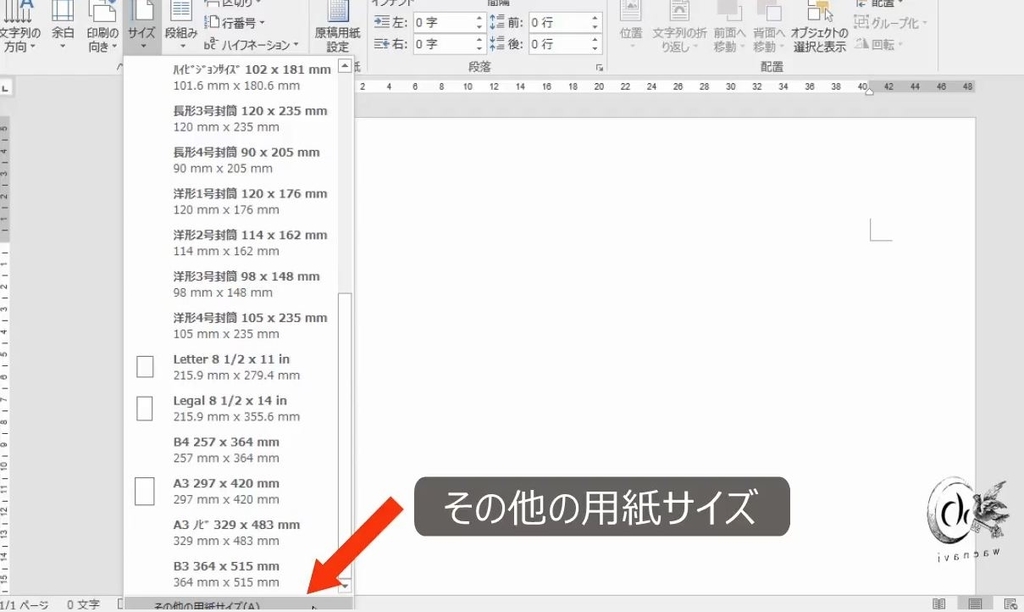Click the 文字列の折り返し wrap text button

pyautogui.click(x=679, y=27)
